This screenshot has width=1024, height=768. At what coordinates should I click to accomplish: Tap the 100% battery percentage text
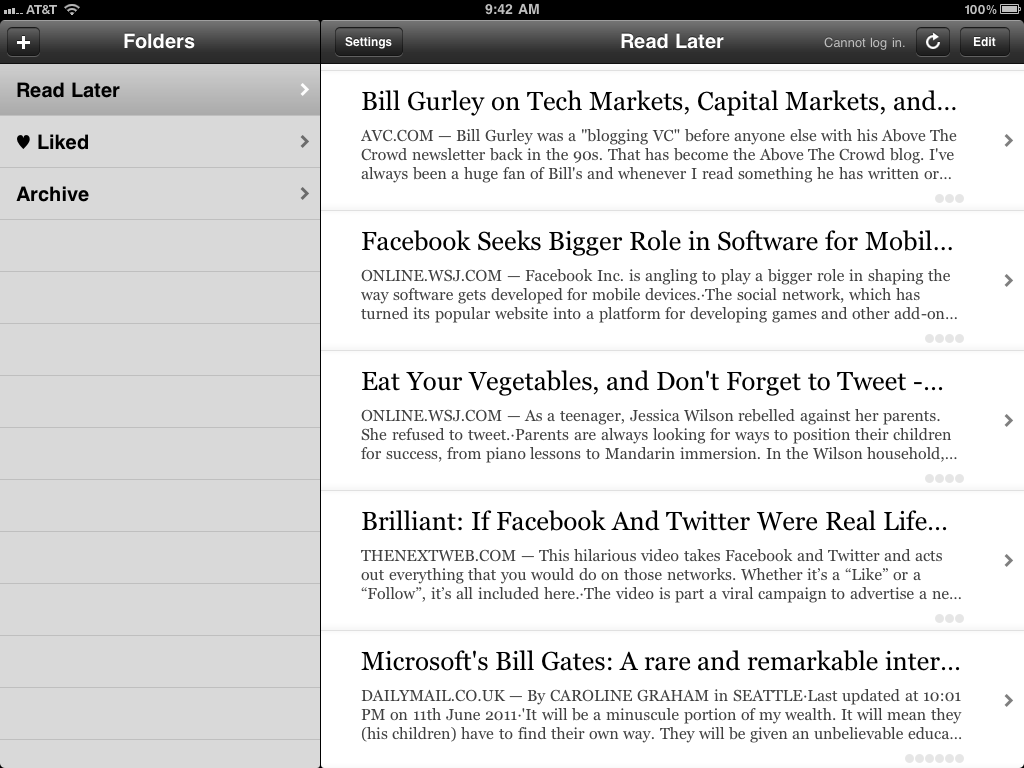980,9
